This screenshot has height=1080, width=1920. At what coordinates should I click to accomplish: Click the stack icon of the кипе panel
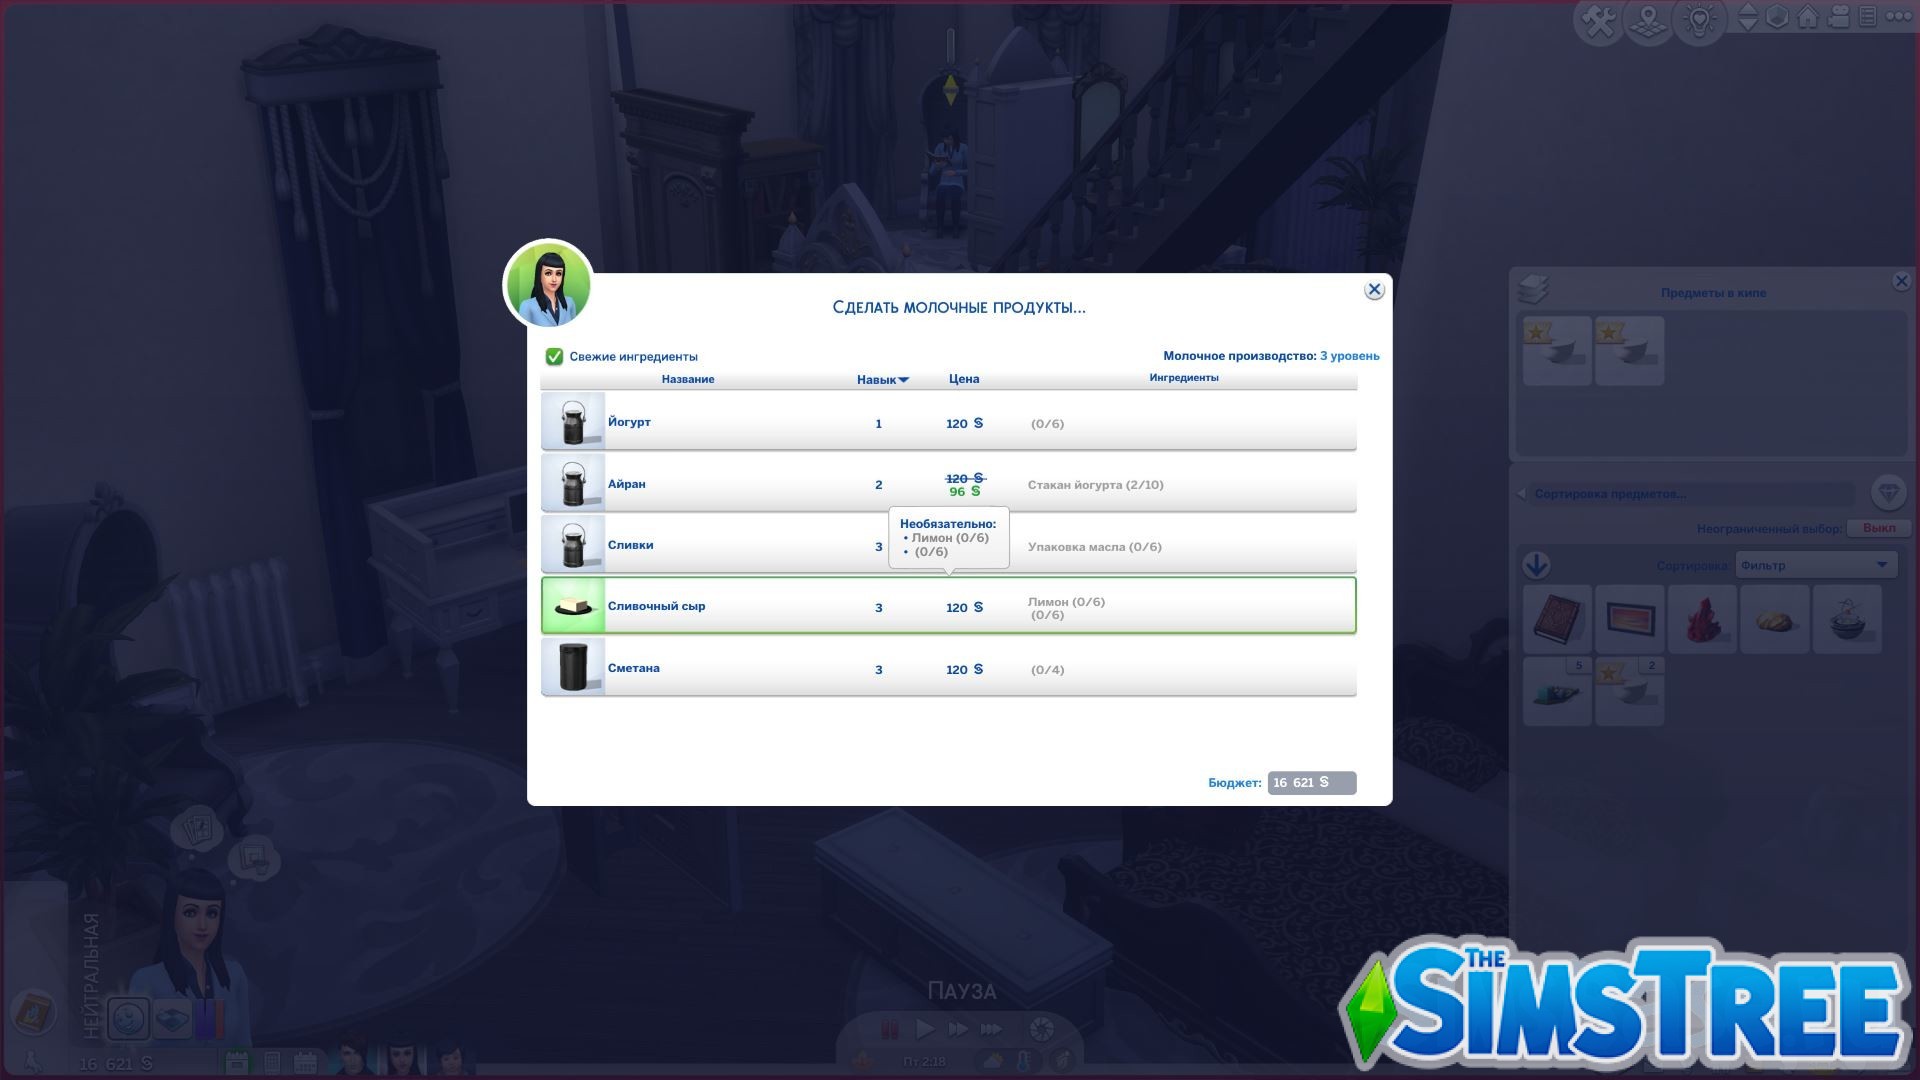1533,290
